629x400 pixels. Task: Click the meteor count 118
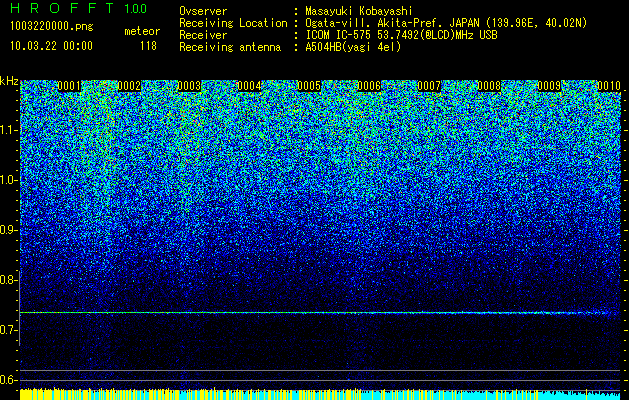148,46
